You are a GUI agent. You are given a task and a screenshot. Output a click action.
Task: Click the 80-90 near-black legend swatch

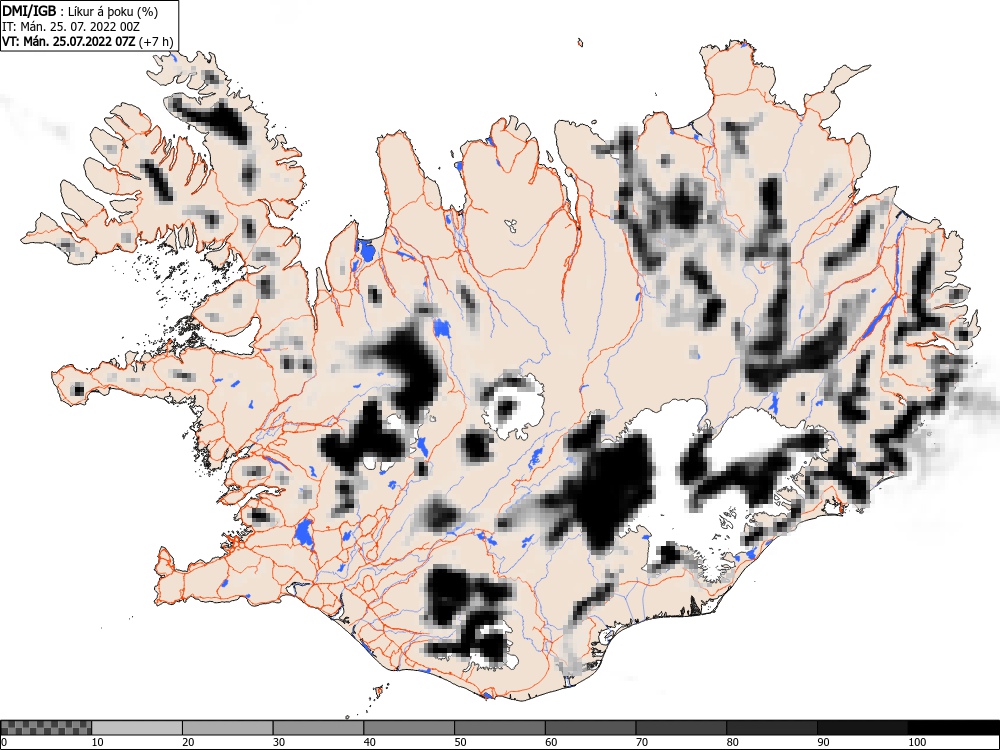click(x=772, y=728)
